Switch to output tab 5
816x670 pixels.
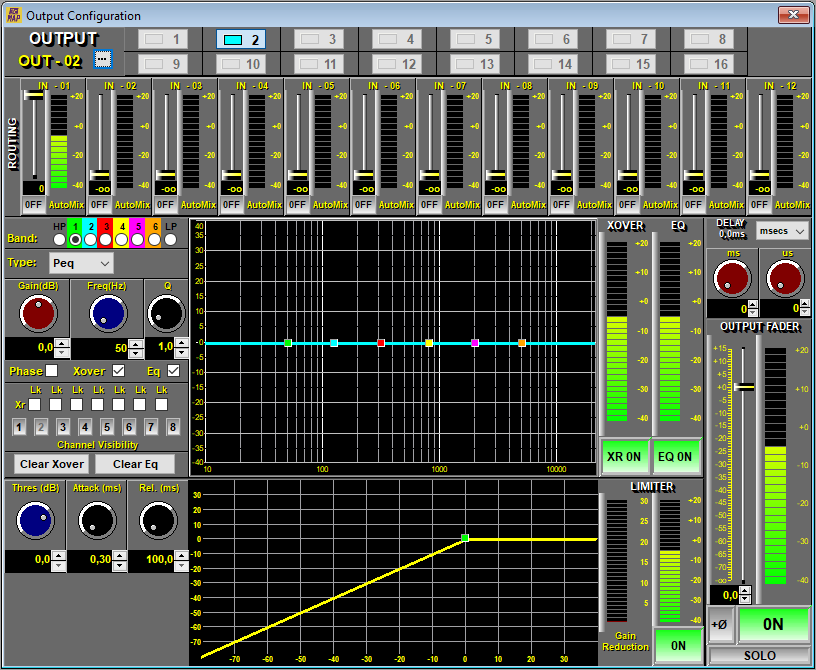pos(476,40)
